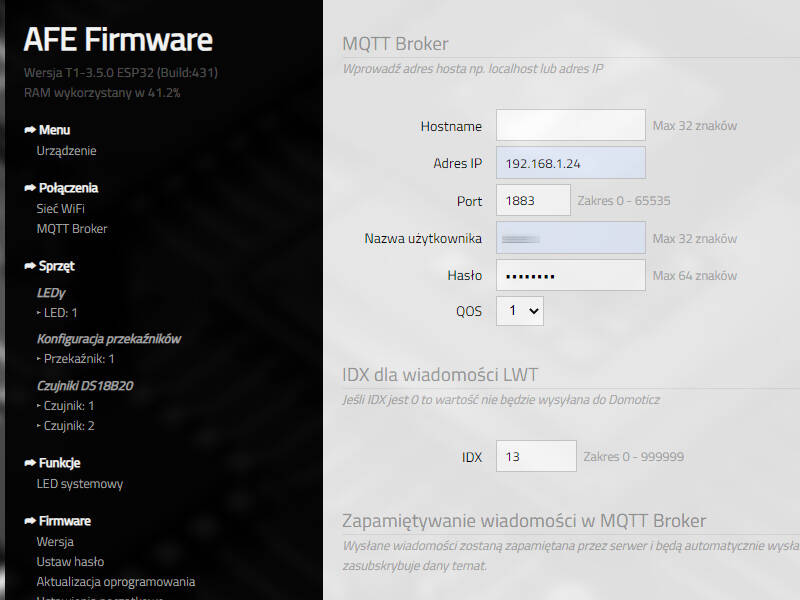Click the Nazwa użytkownika input field
The height and width of the screenshot is (600, 800).
(x=571, y=238)
